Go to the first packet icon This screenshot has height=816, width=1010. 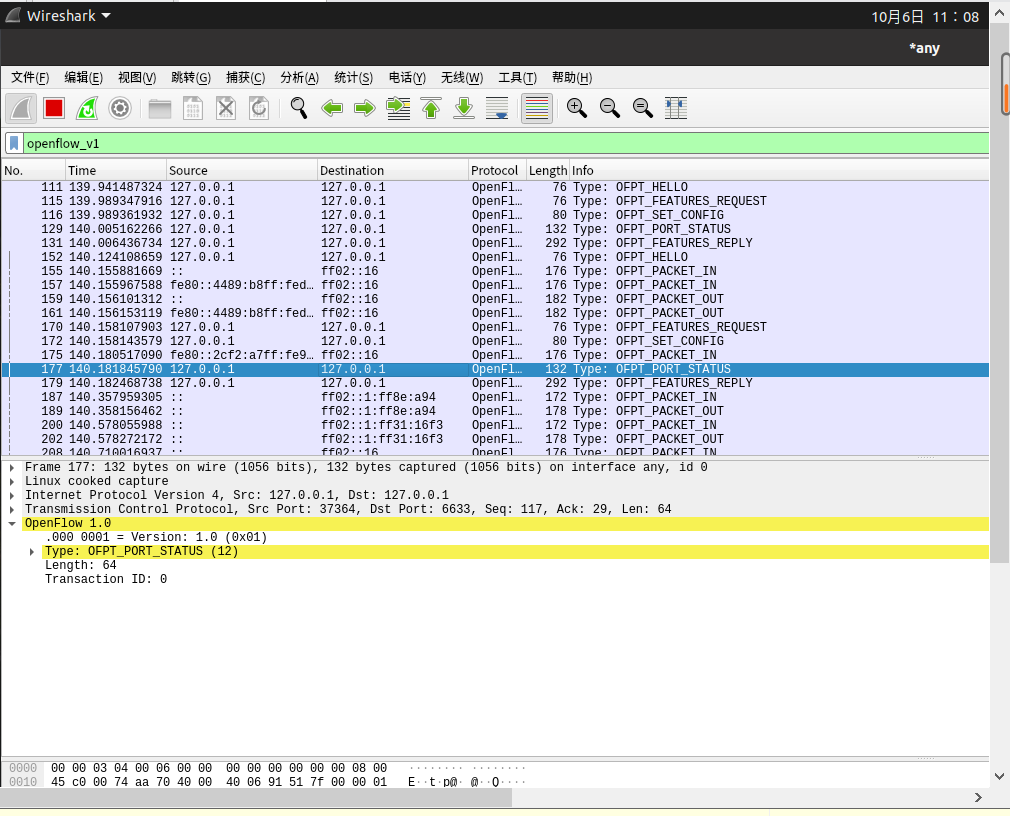coord(431,108)
